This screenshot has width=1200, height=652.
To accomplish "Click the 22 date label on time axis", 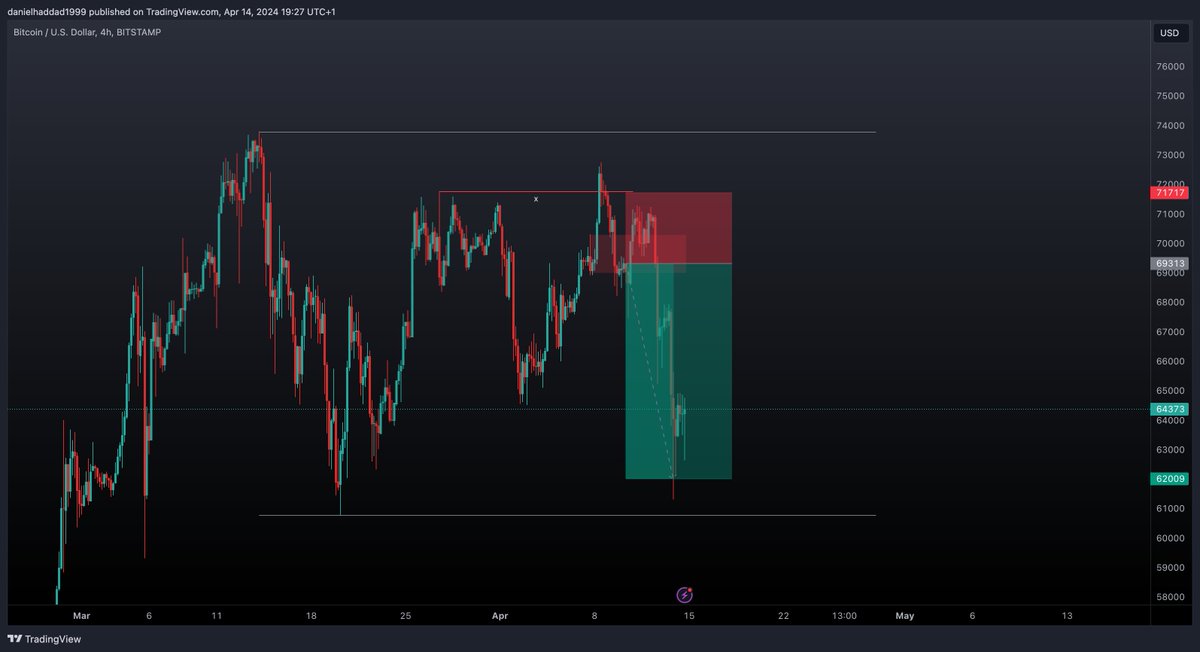I will (x=783, y=616).
